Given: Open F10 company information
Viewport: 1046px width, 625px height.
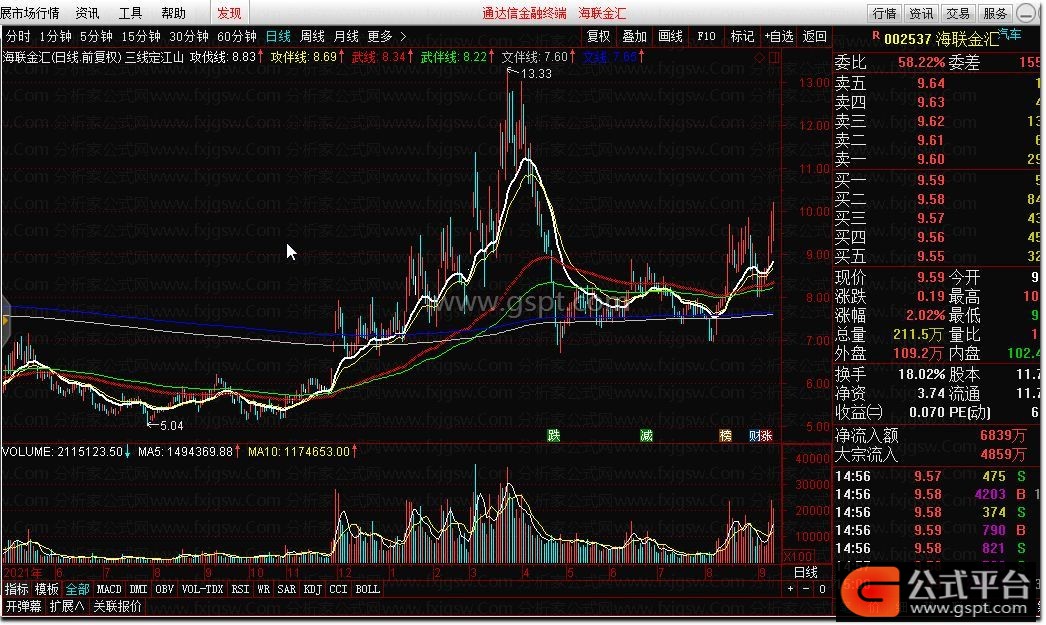Looking at the screenshot, I should 706,36.
